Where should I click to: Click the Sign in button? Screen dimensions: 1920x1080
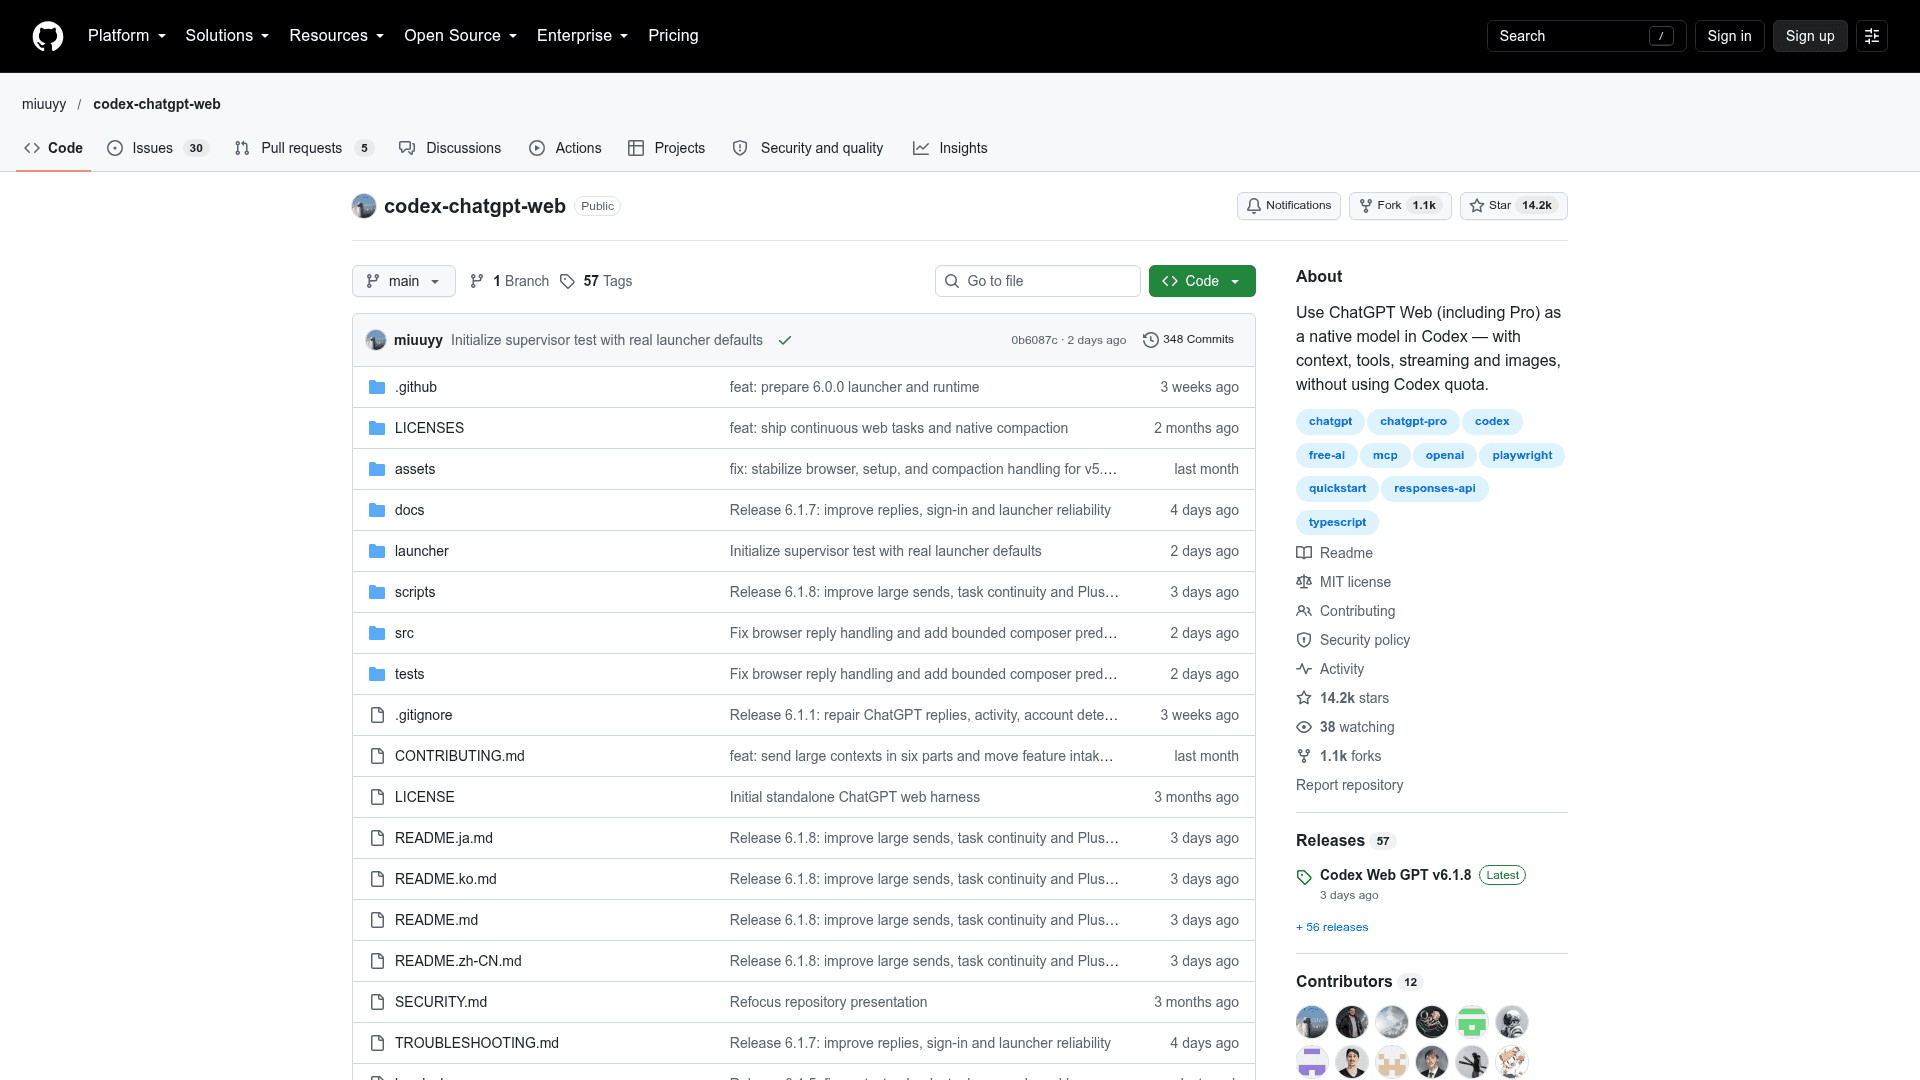point(1729,36)
